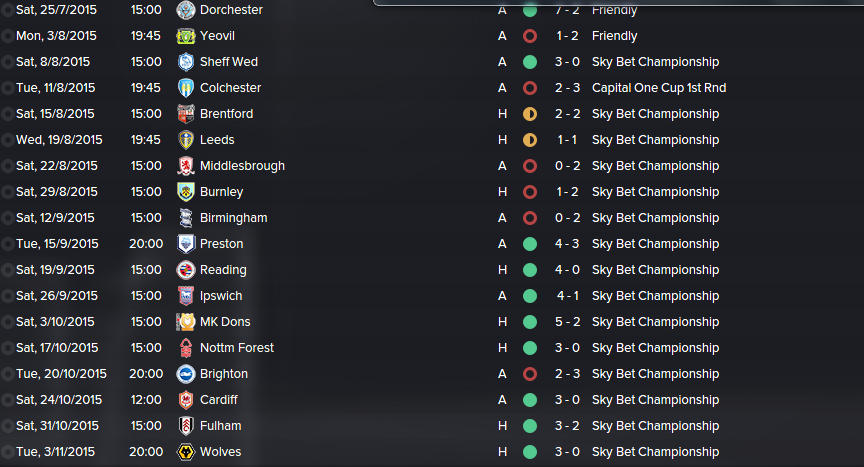Select the row radio for Sat, 12/9/2015

tap(7, 218)
